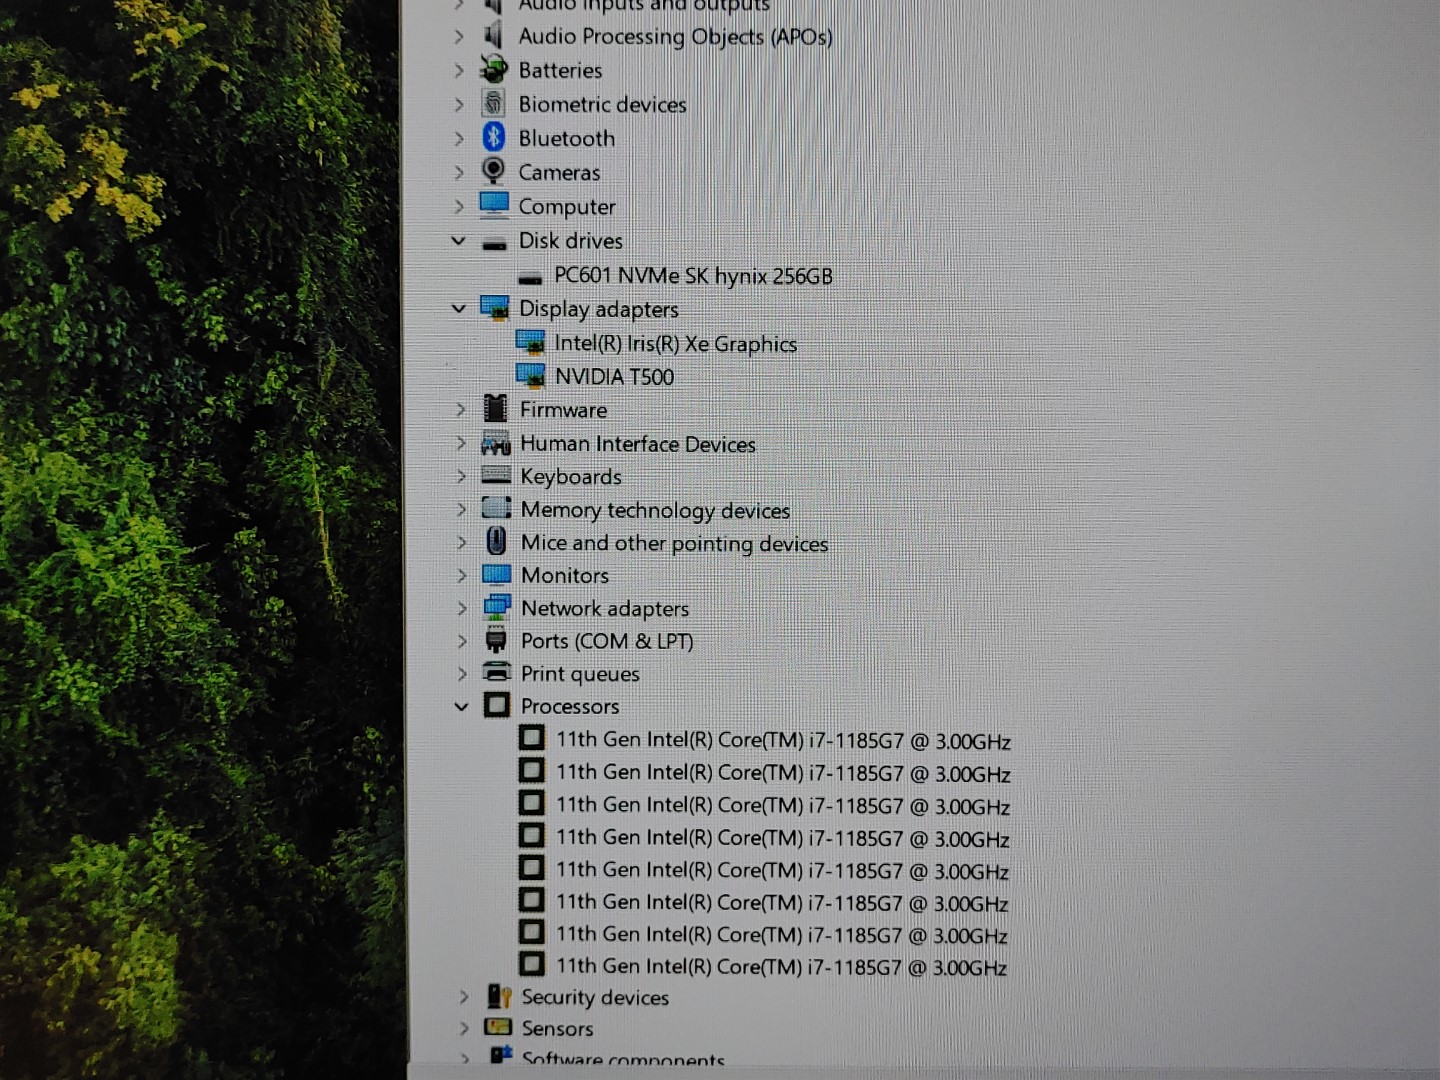Screen dimensions: 1440x1080
Task: Select PC601 NVMe SK hynix 256GB
Action: tap(693, 276)
